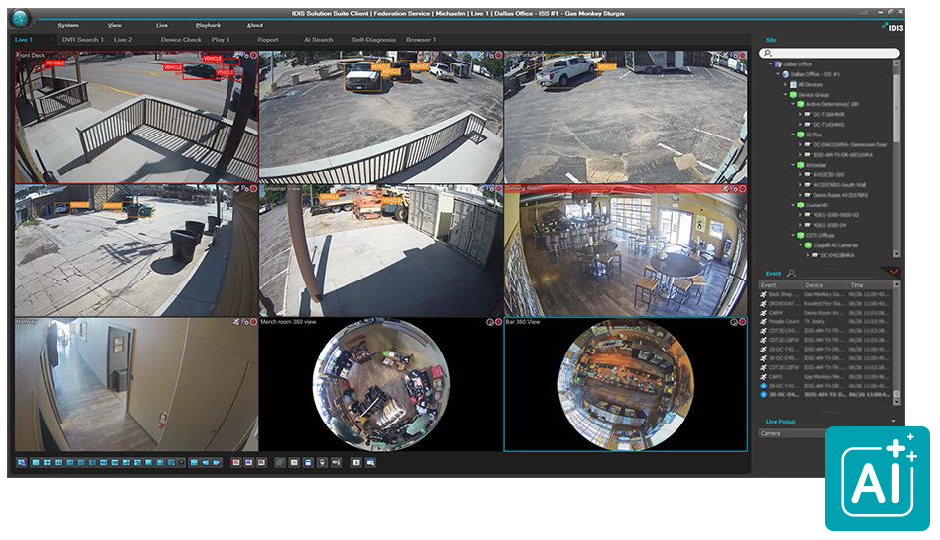Viewport: 940px width, 540px height.
Task: Switch to the Live 2 tab
Action: [x=123, y=40]
